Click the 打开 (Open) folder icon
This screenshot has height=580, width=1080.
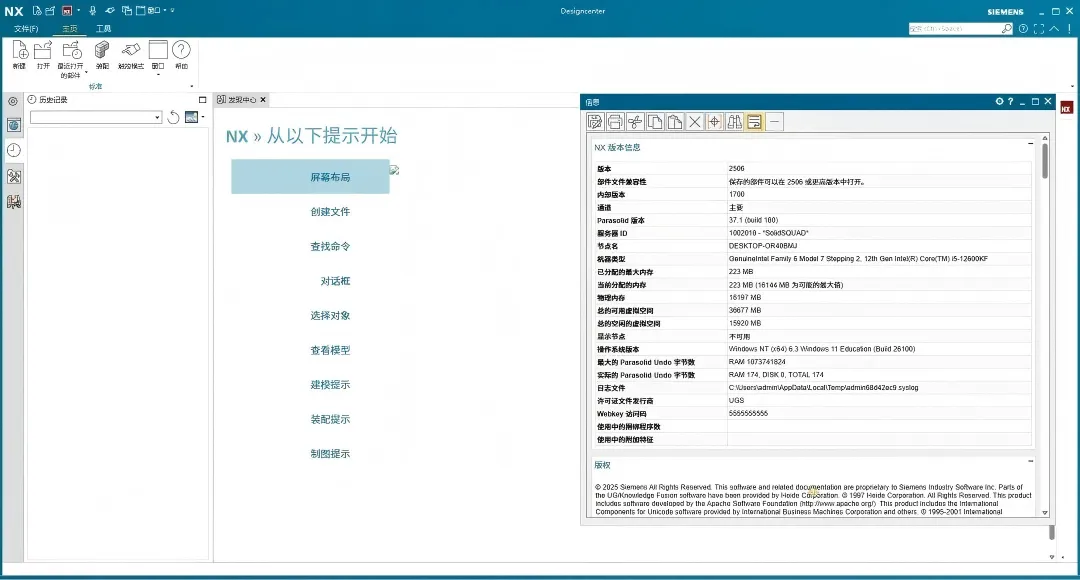click(x=43, y=50)
